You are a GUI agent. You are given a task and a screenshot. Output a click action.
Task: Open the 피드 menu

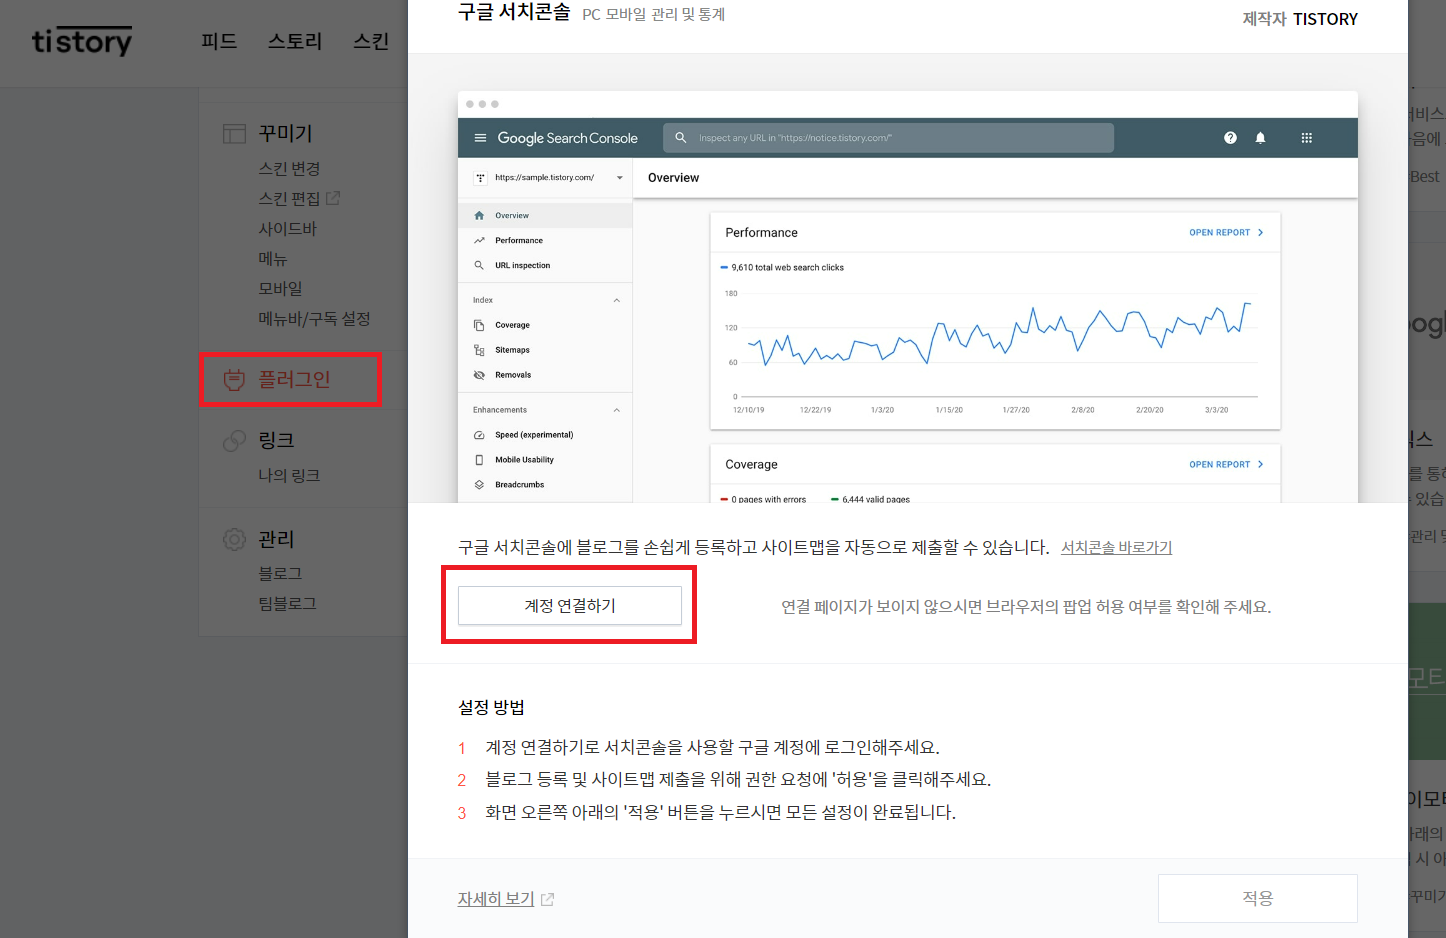pos(219,41)
